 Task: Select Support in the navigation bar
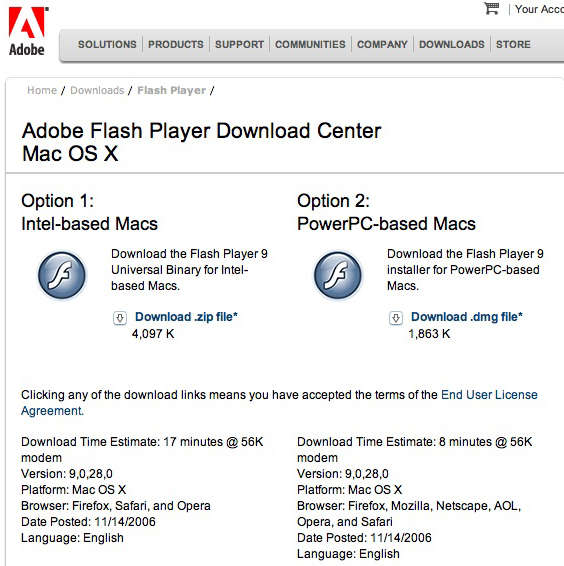point(239,44)
